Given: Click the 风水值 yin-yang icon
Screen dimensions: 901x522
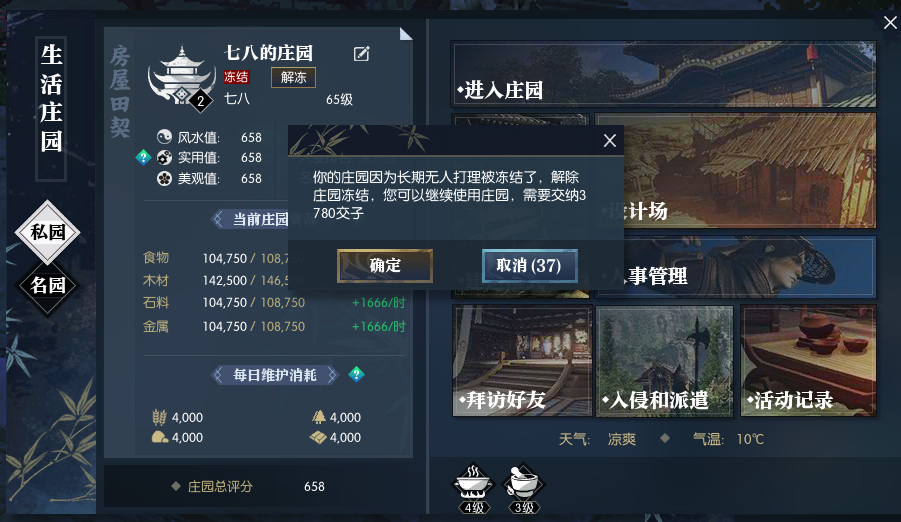Looking at the screenshot, I should pos(164,137).
